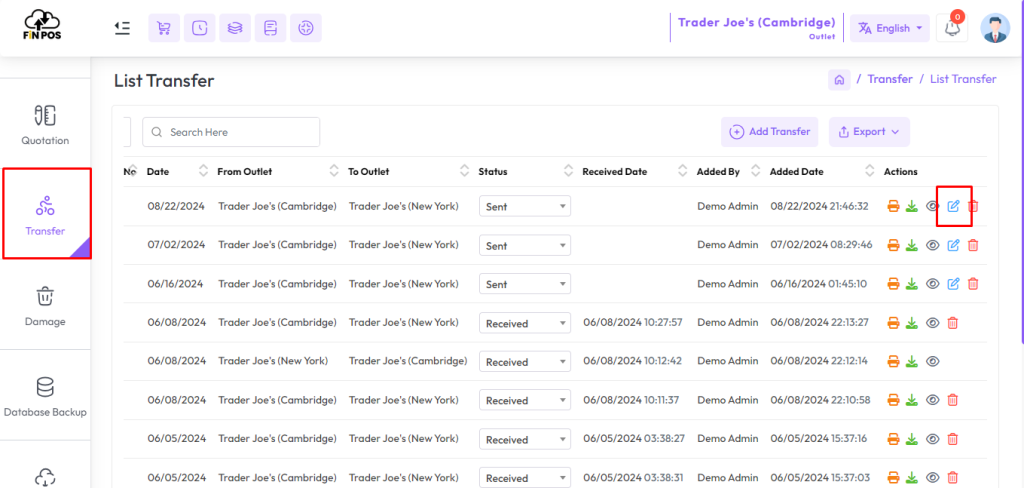Print the 08/22/2024 transfer
This screenshot has width=1024, height=488.
893,206
